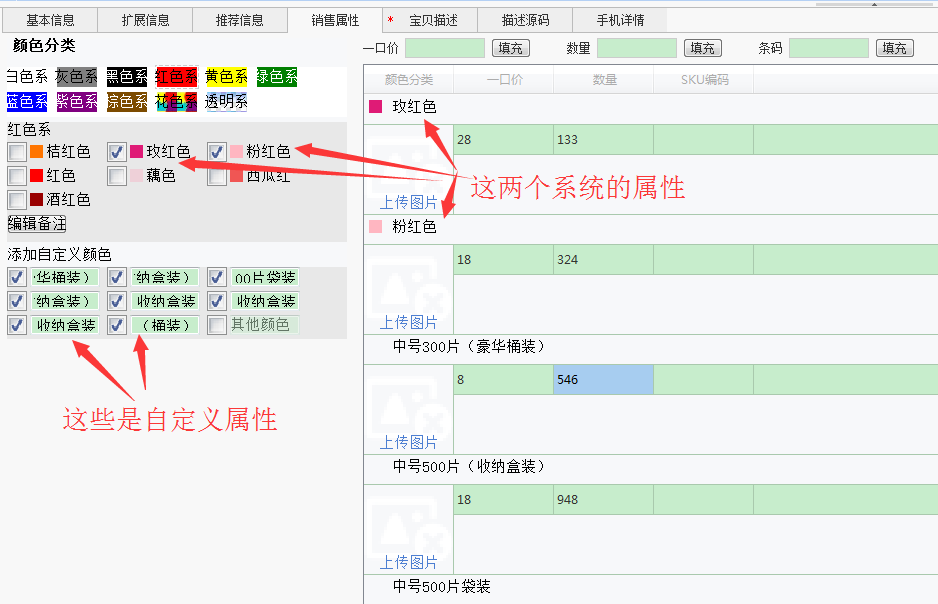
Task: Uncheck the 粉红色 checkbox
Action: [x=217, y=152]
